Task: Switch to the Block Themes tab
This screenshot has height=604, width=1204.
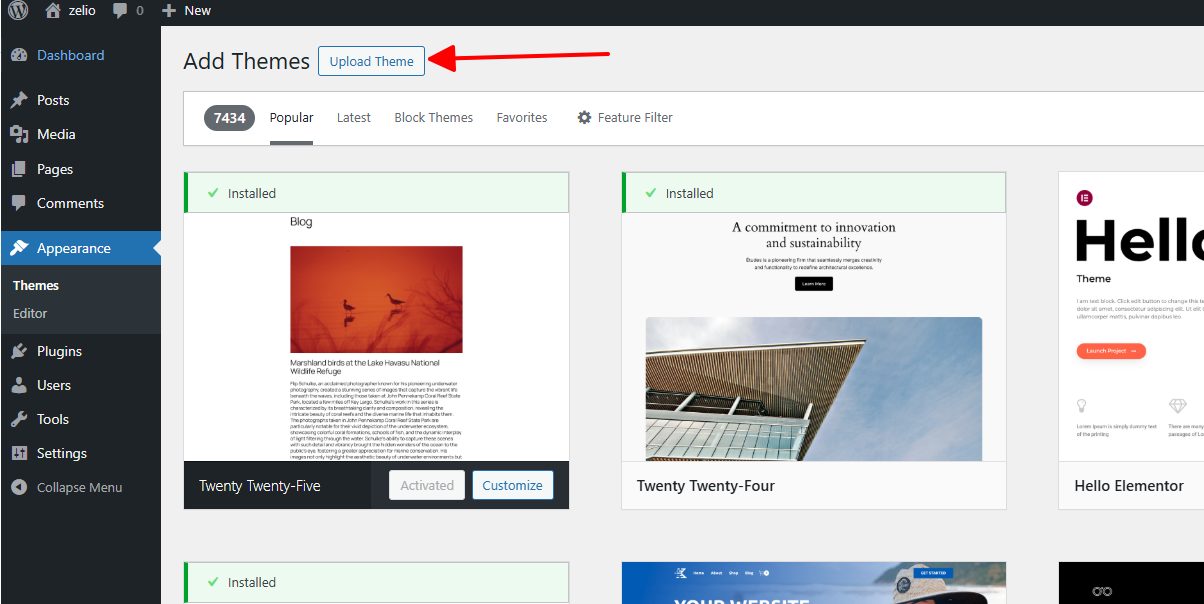Action: [x=434, y=117]
